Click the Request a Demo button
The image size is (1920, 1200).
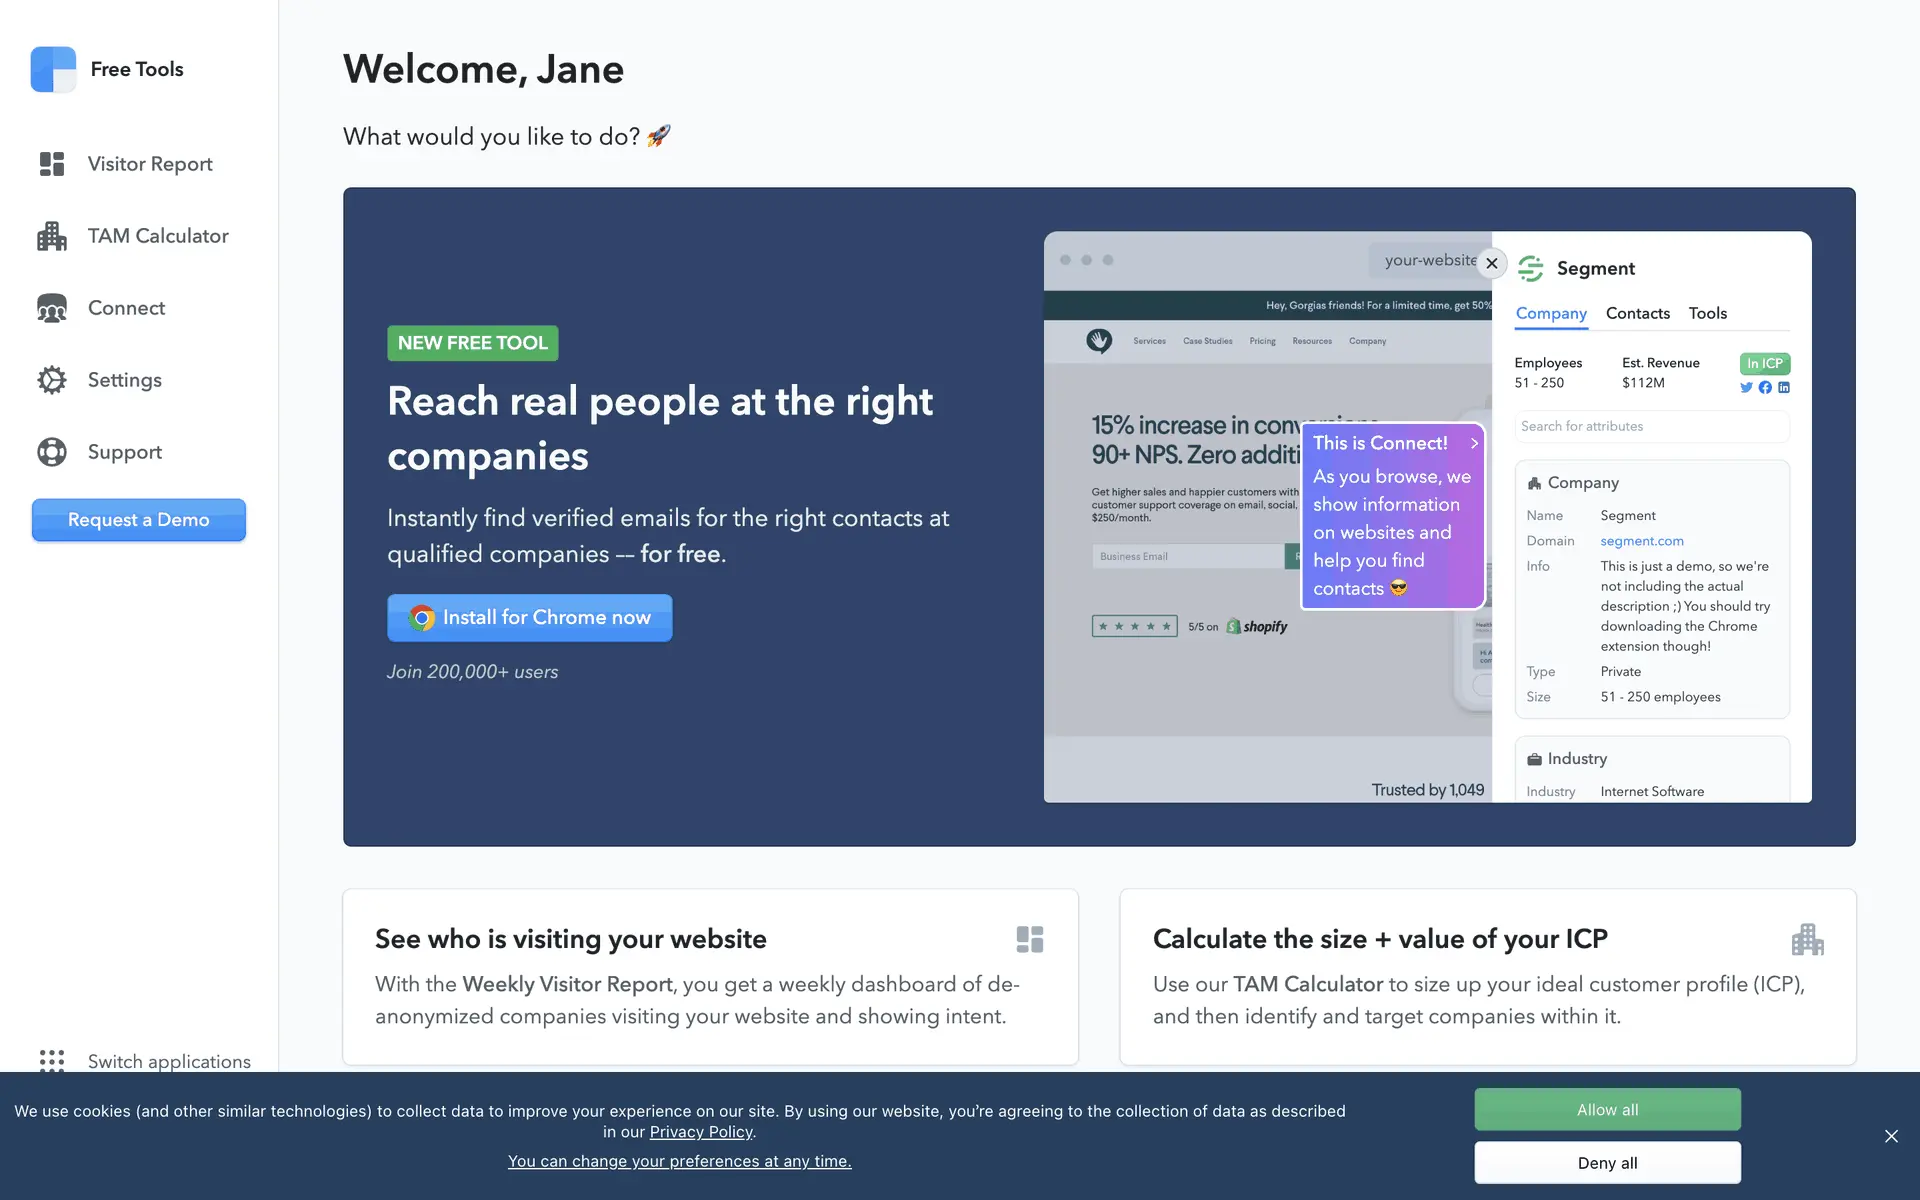139,520
